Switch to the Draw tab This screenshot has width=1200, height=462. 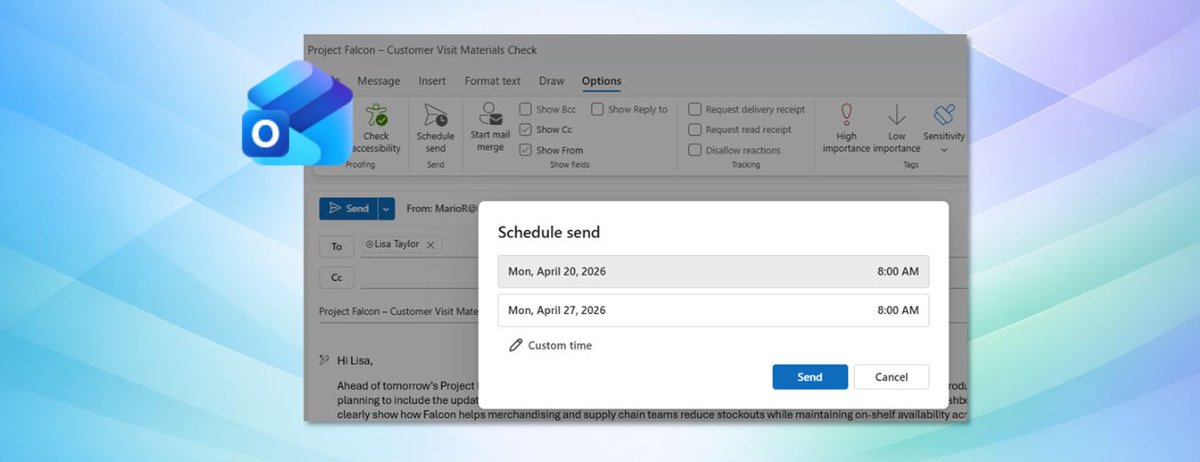click(551, 81)
